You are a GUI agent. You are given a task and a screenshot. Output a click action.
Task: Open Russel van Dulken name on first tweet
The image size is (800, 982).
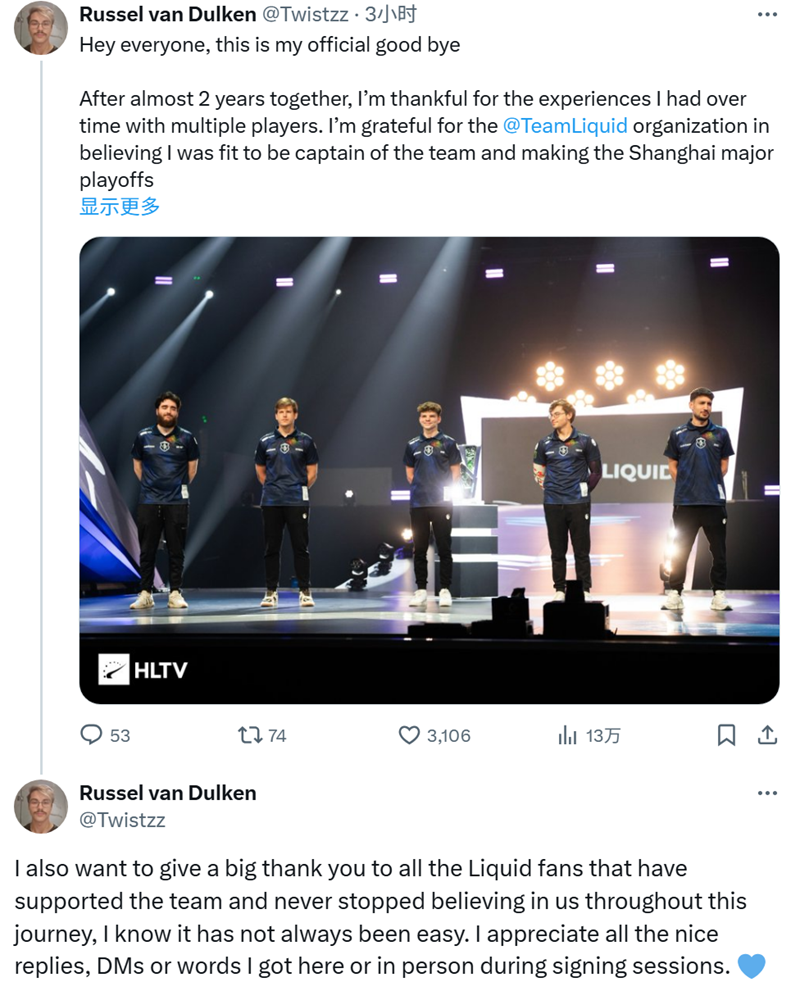pyautogui.click(x=167, y=14)
